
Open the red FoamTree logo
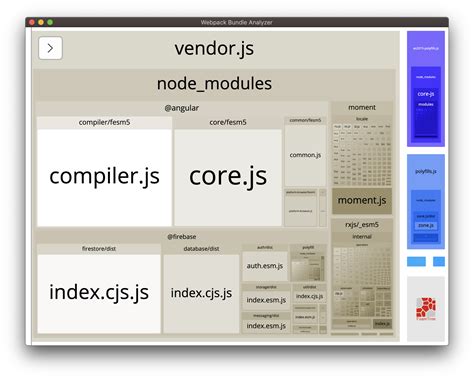click(426, 309)
